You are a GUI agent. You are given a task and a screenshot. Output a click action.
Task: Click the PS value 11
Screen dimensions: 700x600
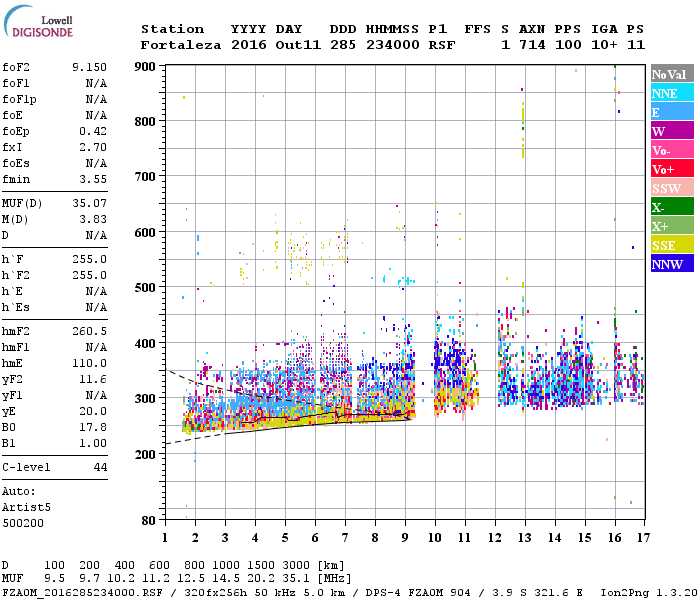636,45
